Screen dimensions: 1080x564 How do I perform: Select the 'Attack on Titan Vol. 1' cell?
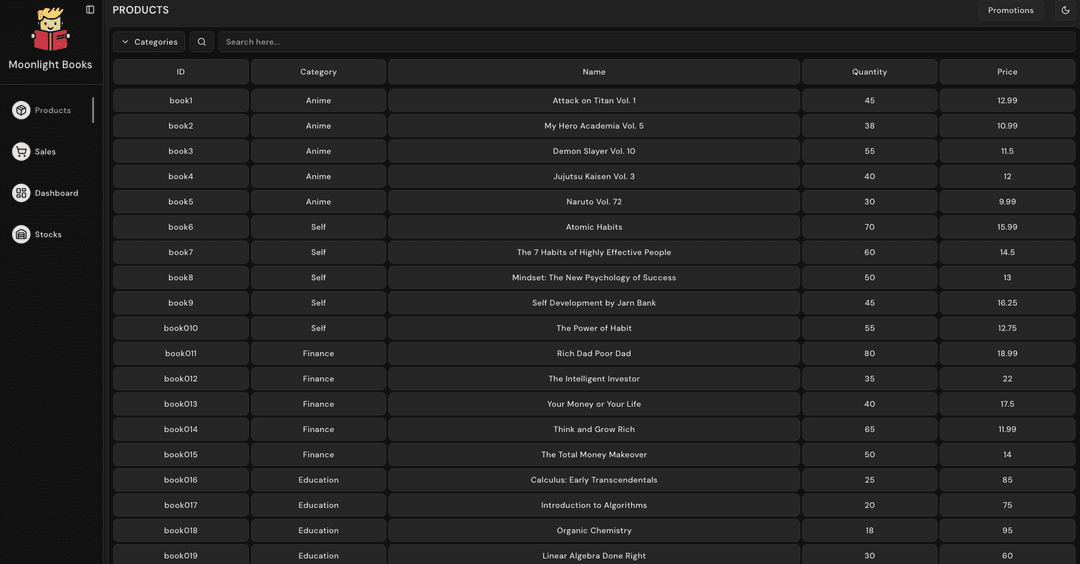click(x=594, y=101)
